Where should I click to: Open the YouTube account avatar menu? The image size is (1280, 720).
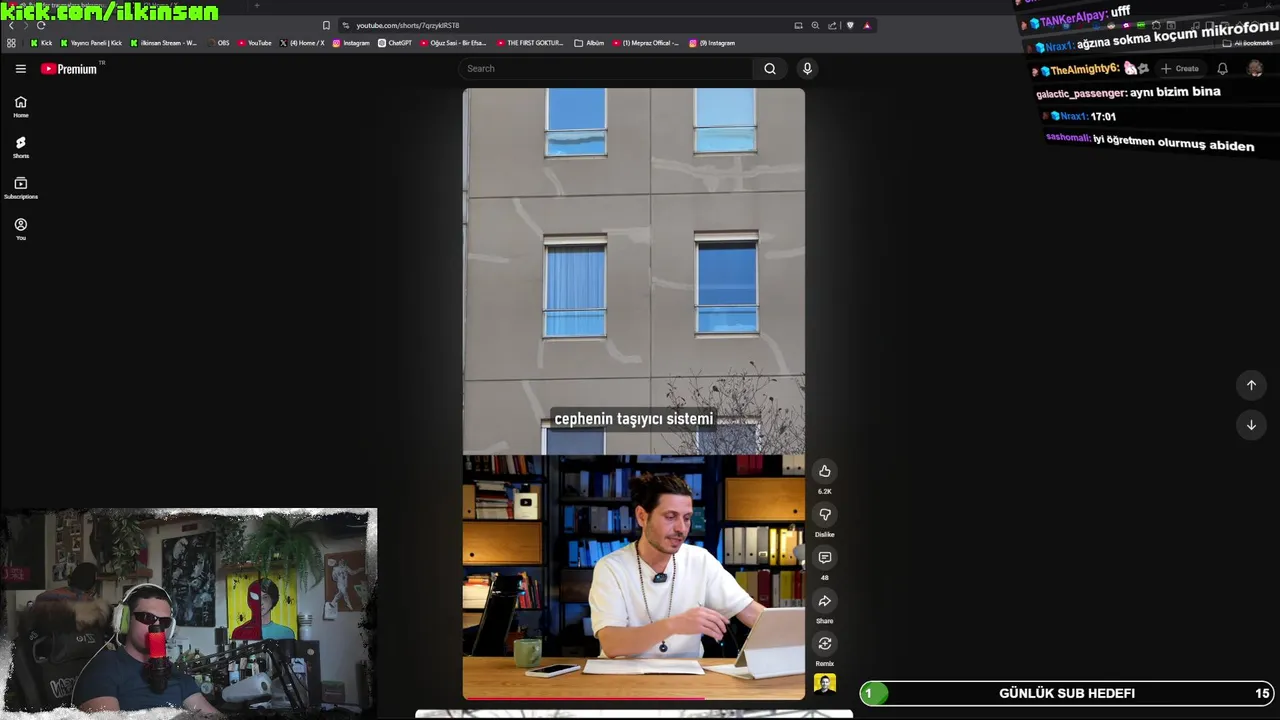[1255, 69]
